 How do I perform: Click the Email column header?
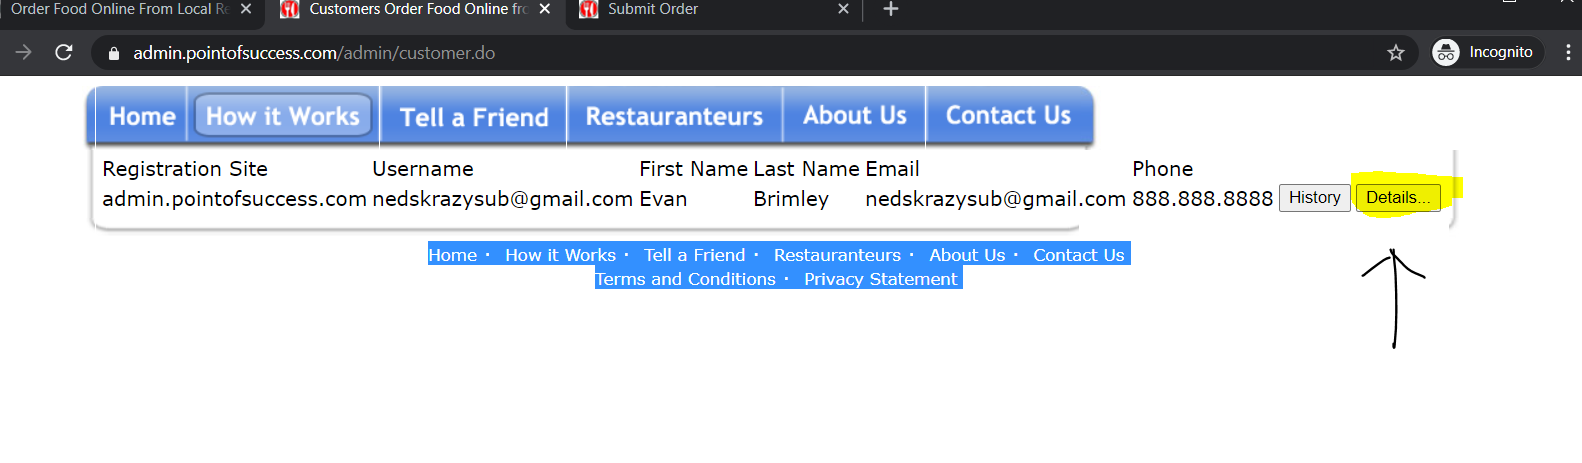tap(892, 169)
